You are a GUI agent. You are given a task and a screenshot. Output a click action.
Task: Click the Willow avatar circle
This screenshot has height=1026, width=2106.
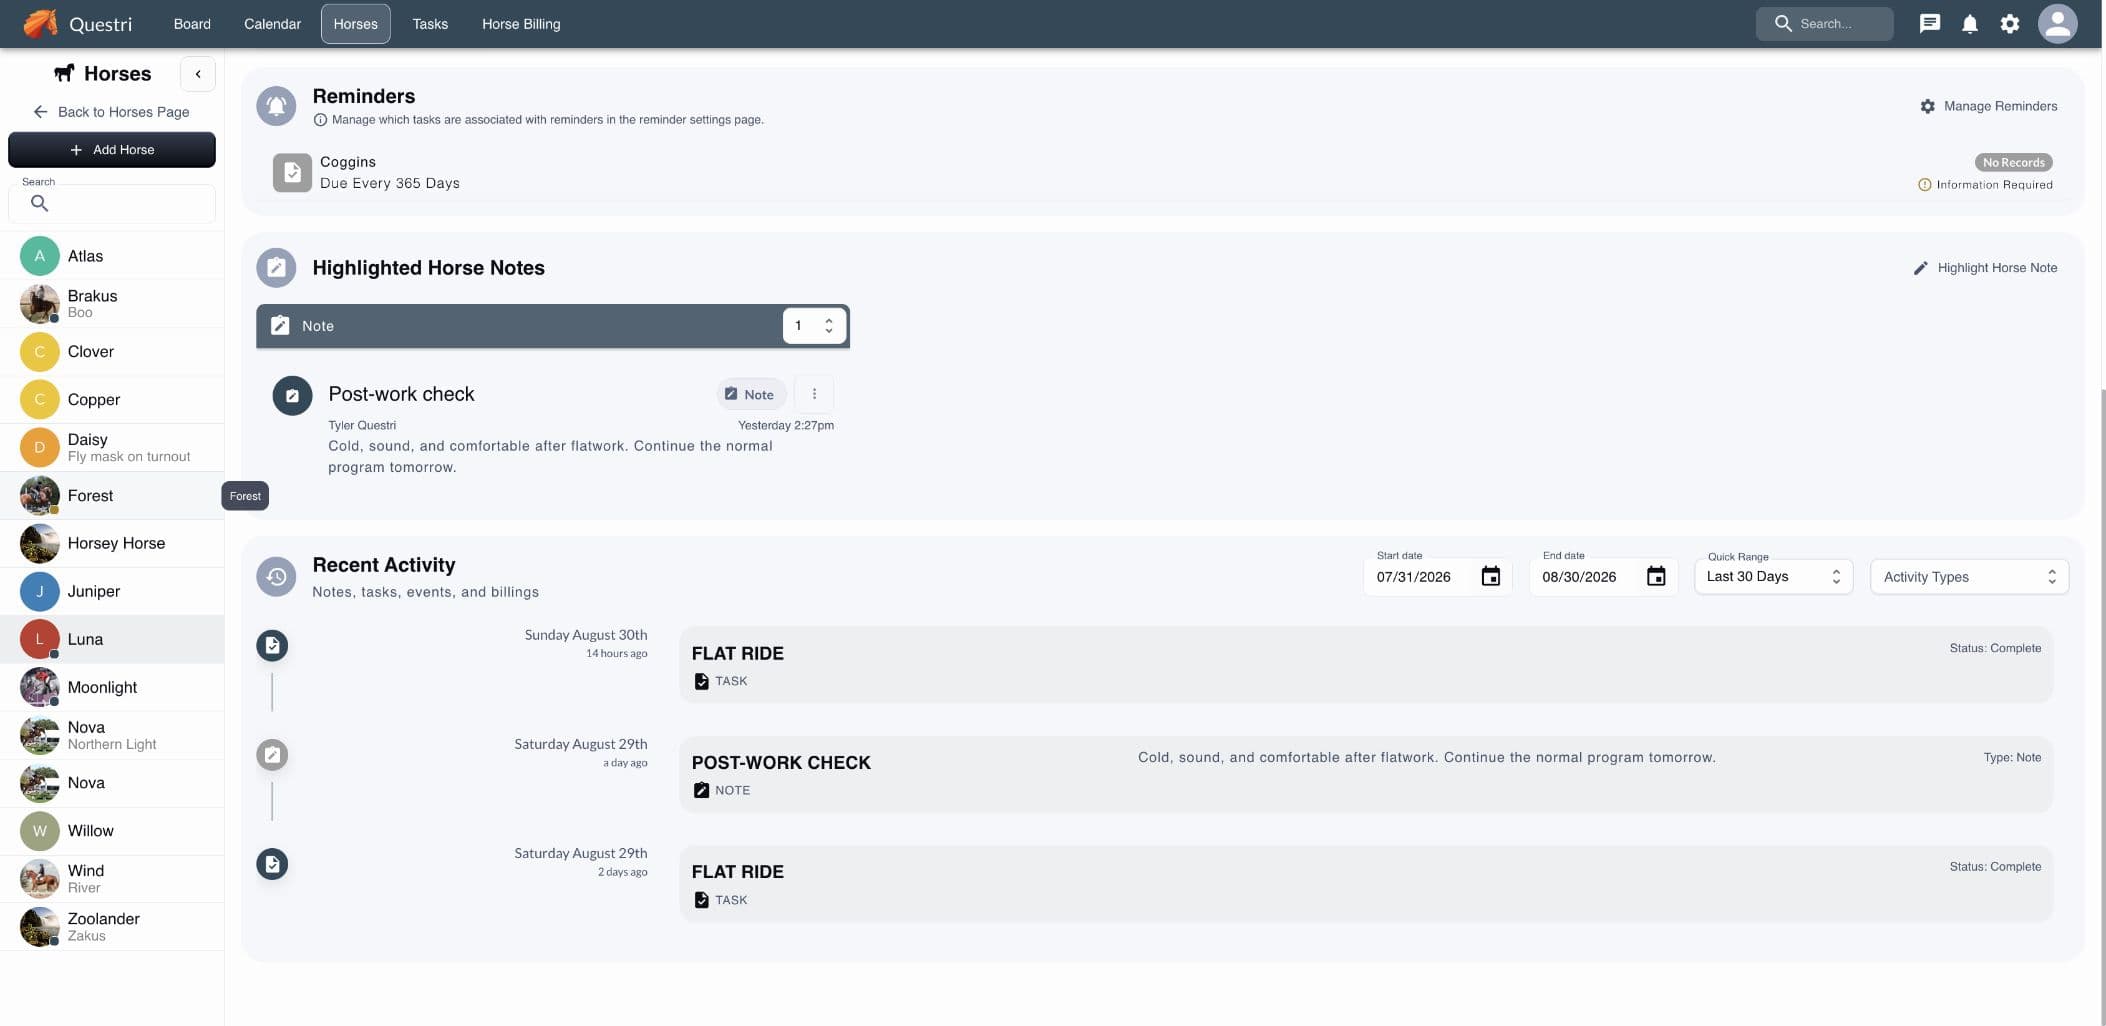pyautogui.click(x=40, y=831)
